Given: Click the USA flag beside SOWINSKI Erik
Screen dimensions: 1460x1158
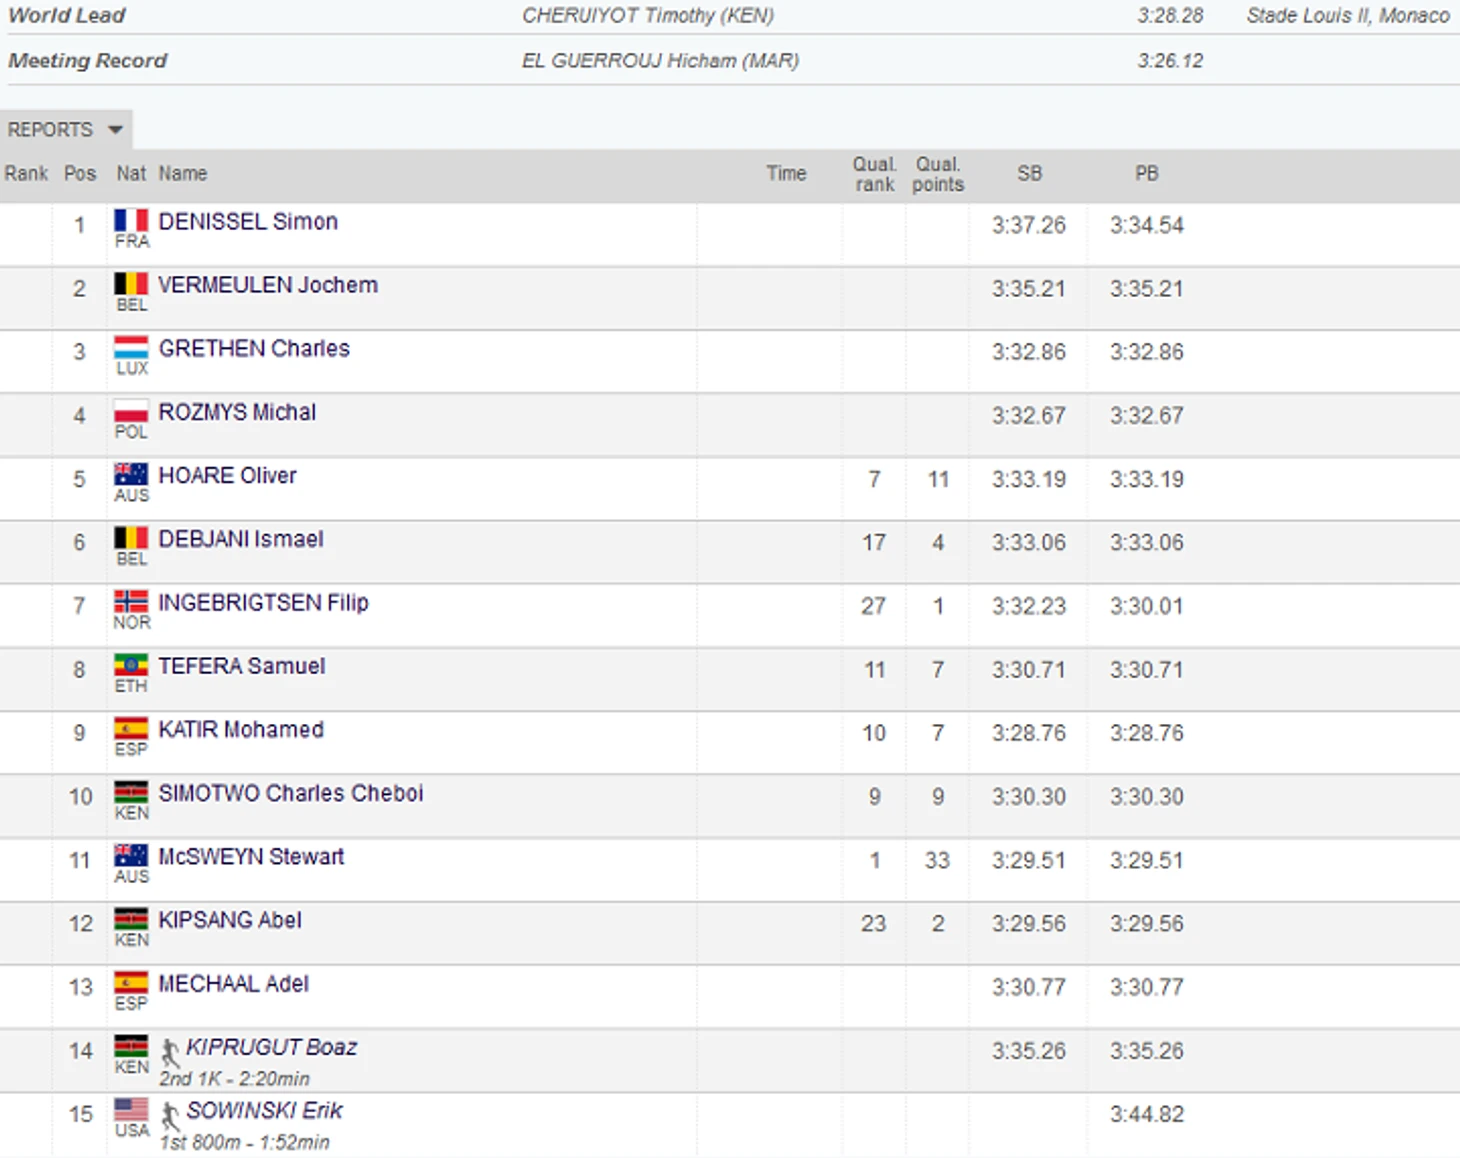Looking at the screenshot, I should [x=131, y=1110].
